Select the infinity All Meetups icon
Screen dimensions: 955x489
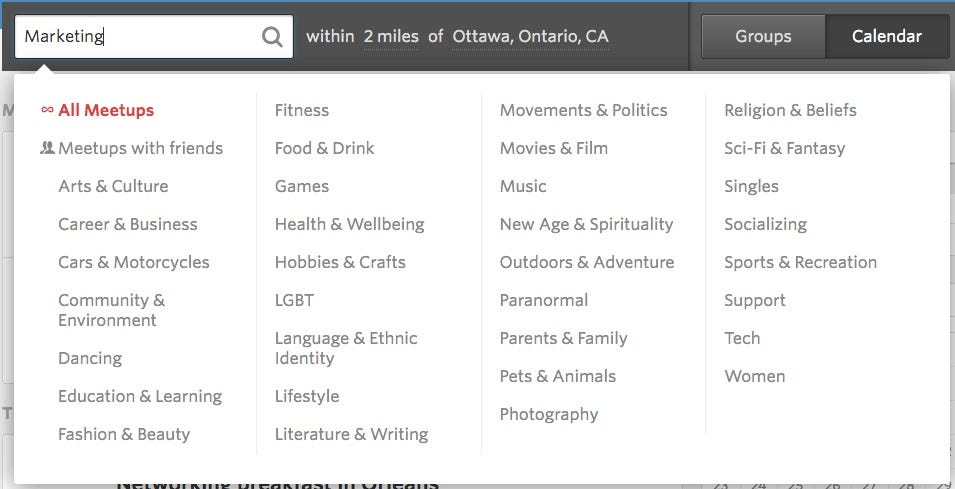(47, 110)
